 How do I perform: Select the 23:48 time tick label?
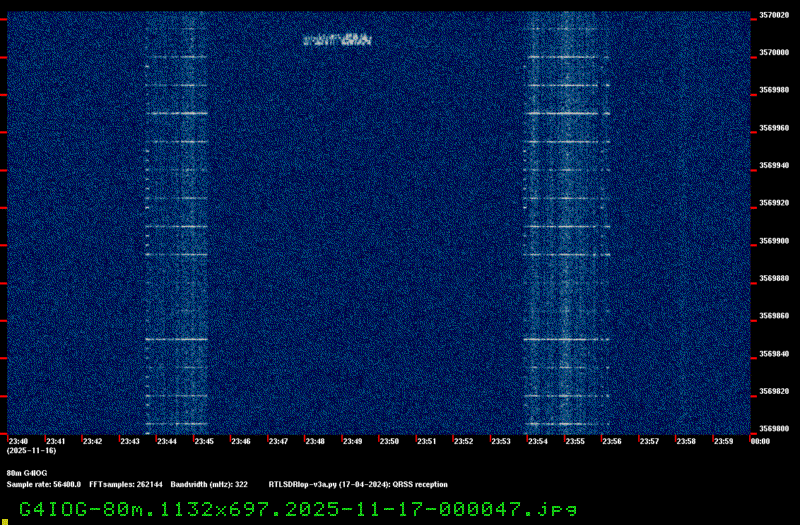click(x=315, y=441)
